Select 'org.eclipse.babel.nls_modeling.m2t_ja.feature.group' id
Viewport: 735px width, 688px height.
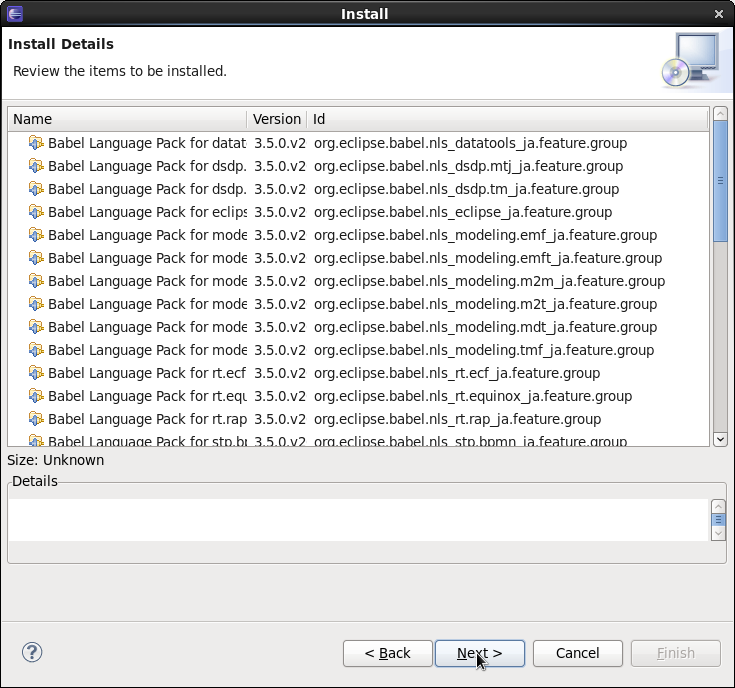(485, 304)
